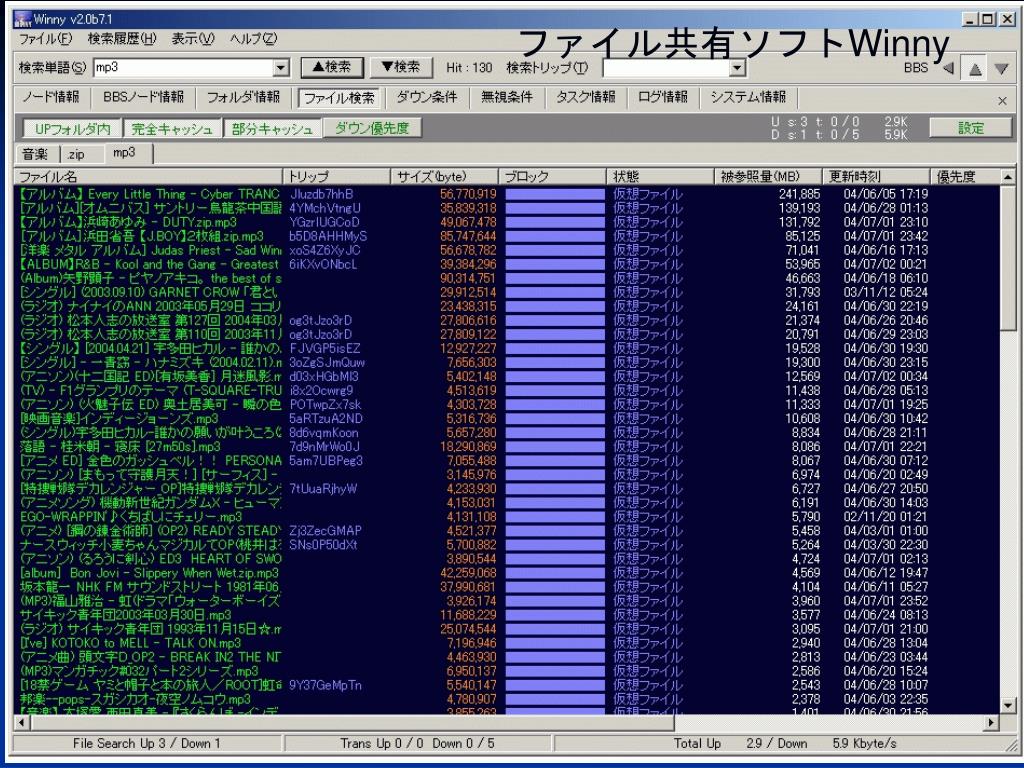Select file "[album] Bon Jovi - Slippery When Wet.zip.mp3"
Screen dimensions: 1024x768
tap(150, 573)
